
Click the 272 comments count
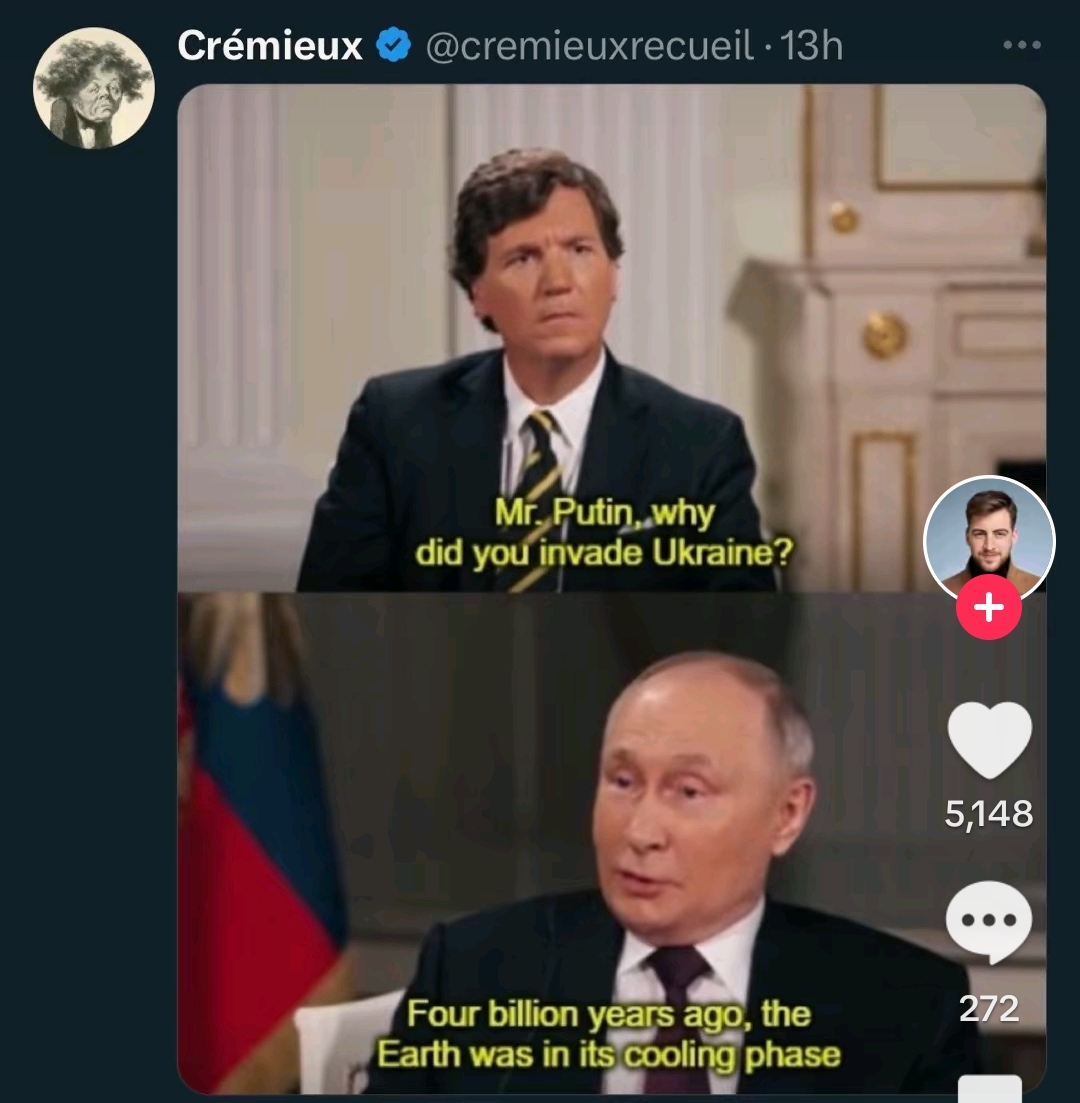tap(989, 1008)
